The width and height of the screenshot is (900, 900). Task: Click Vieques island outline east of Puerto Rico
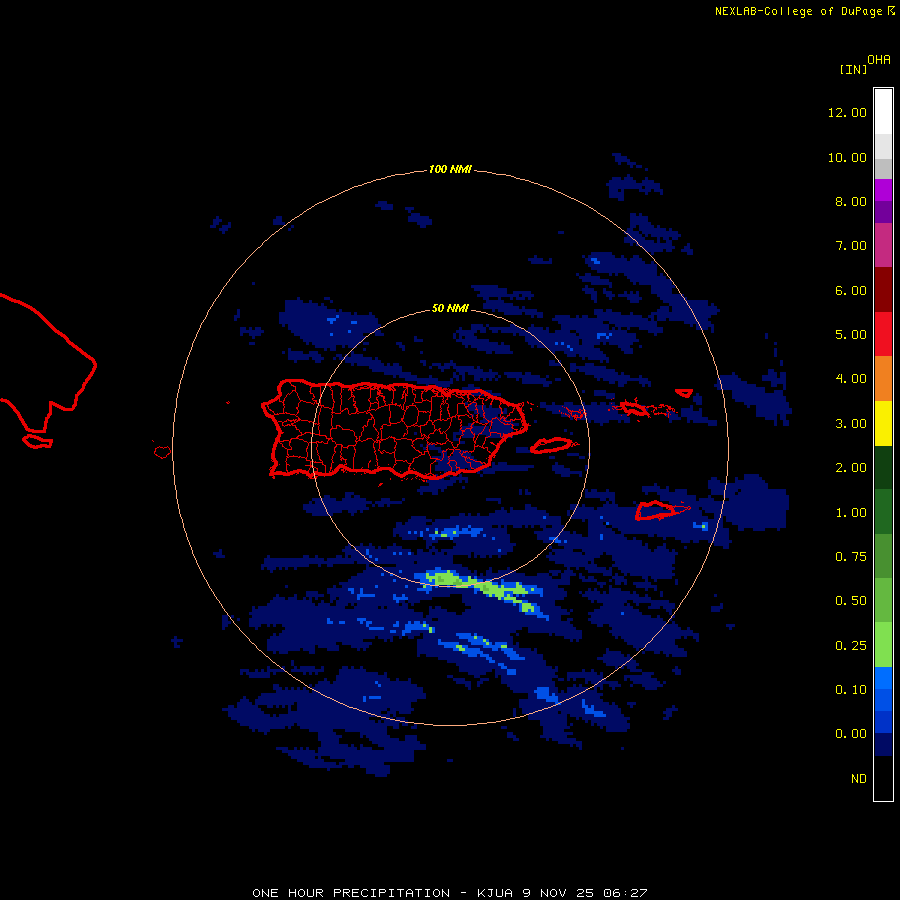(x=551, y=445)
